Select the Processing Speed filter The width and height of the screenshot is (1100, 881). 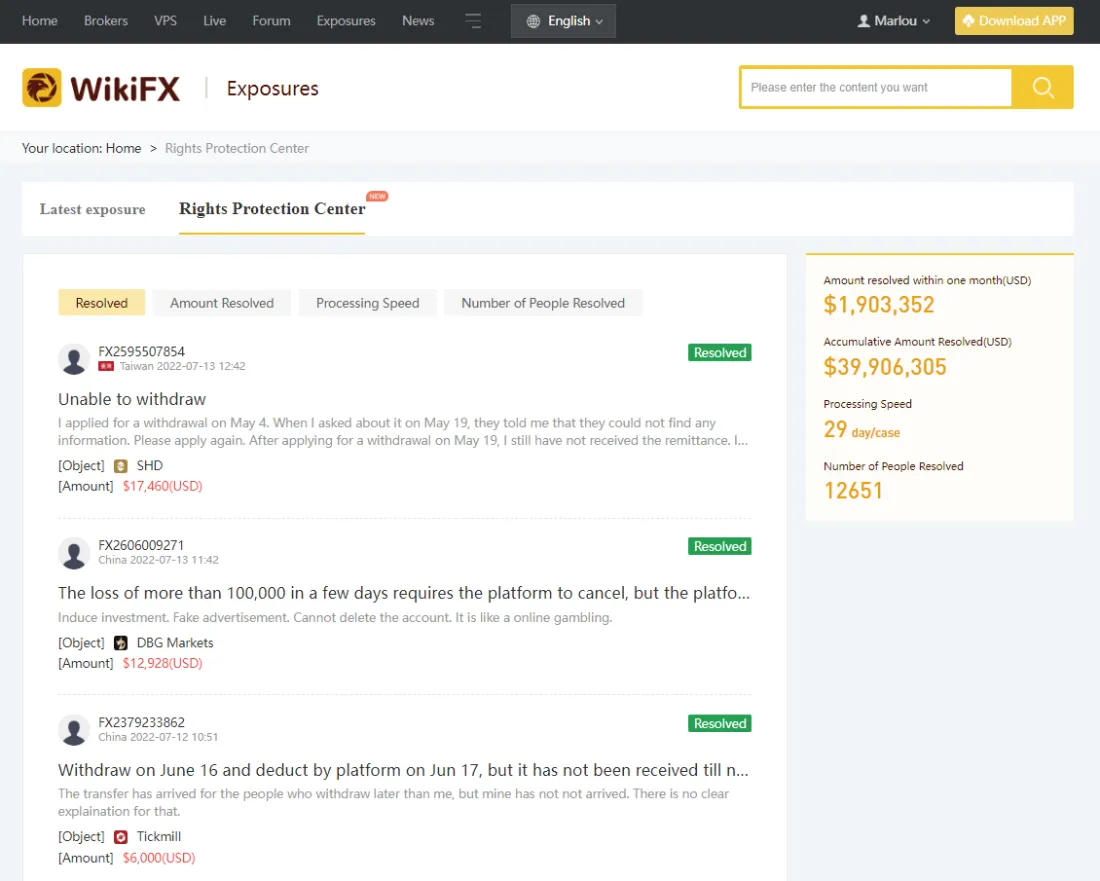tap(368, 303)
